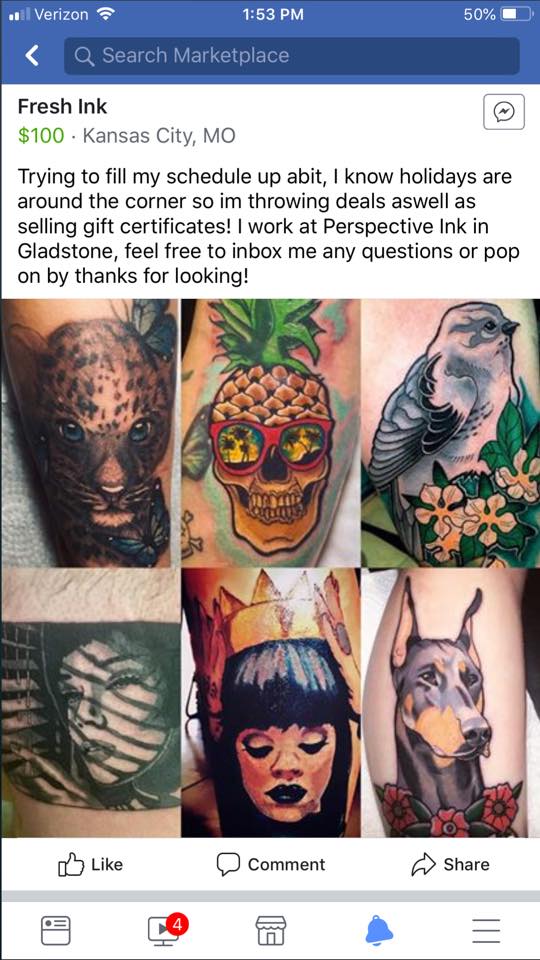Tap the Kansas City, MO location
The image size is (540, 960).
159,135
